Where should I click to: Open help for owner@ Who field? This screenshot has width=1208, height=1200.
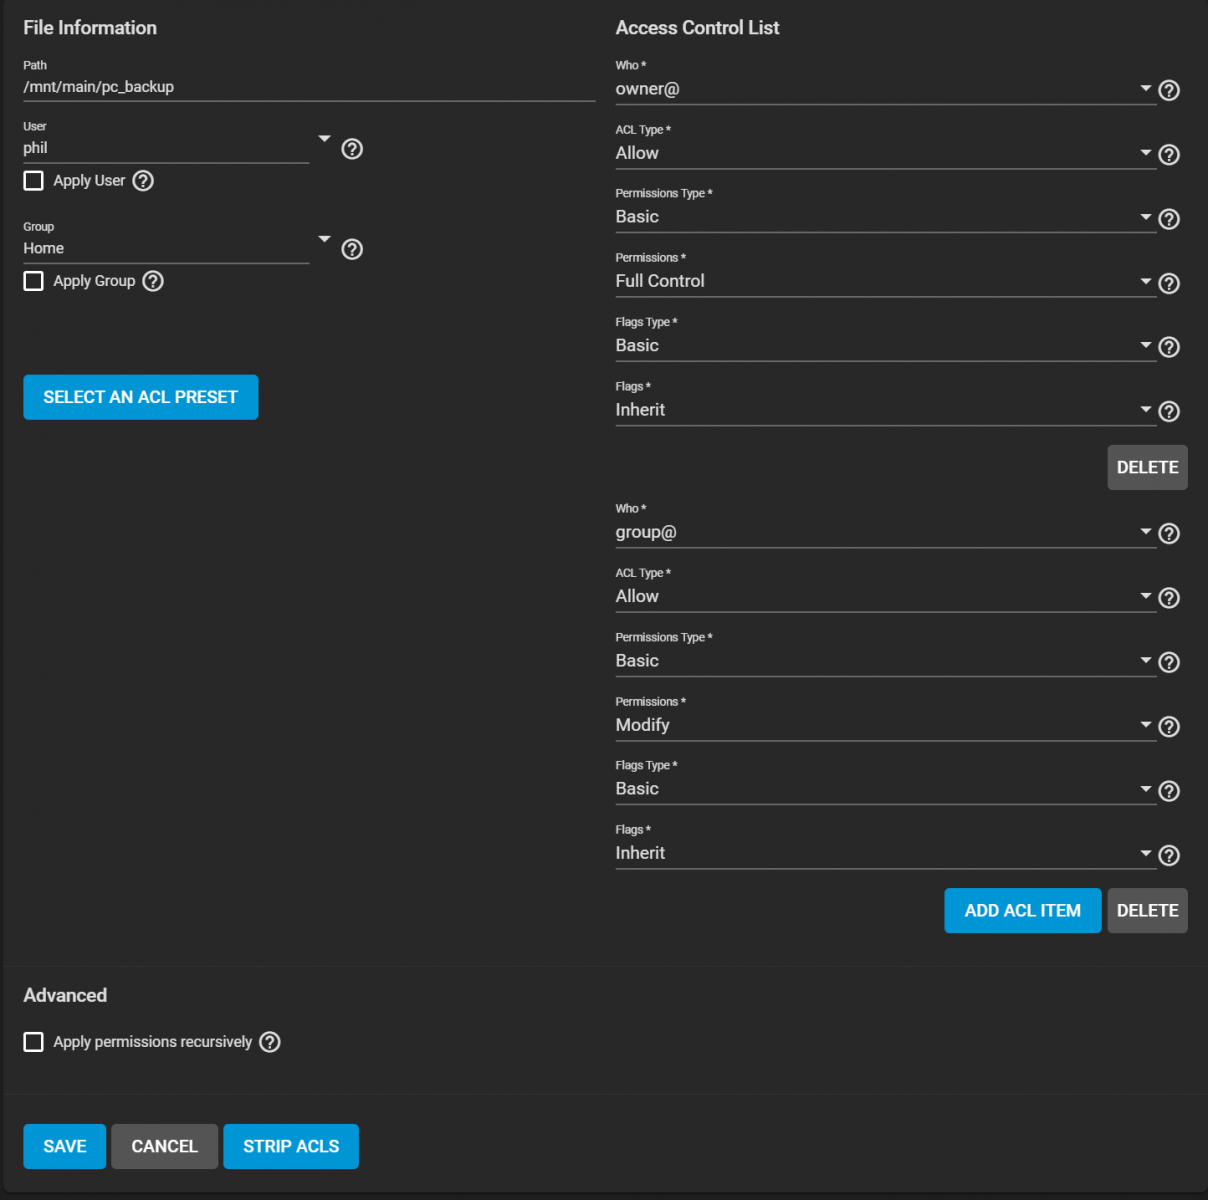[x=1169, y=90]
